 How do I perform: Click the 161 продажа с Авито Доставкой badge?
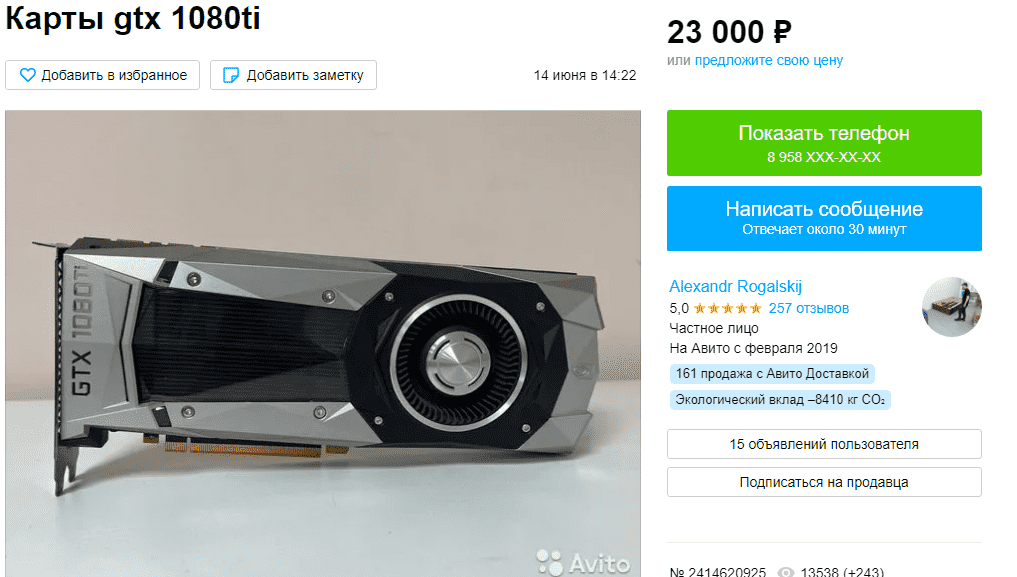pos(772,373)
